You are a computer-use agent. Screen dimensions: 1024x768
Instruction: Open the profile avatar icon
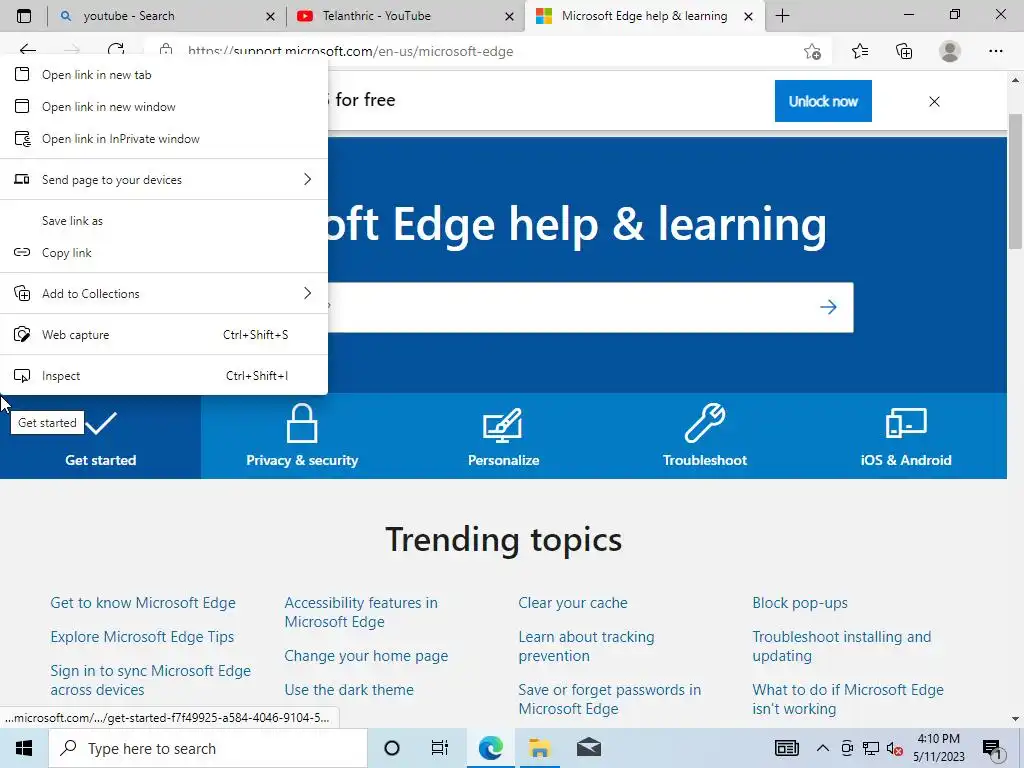[950, 51]
